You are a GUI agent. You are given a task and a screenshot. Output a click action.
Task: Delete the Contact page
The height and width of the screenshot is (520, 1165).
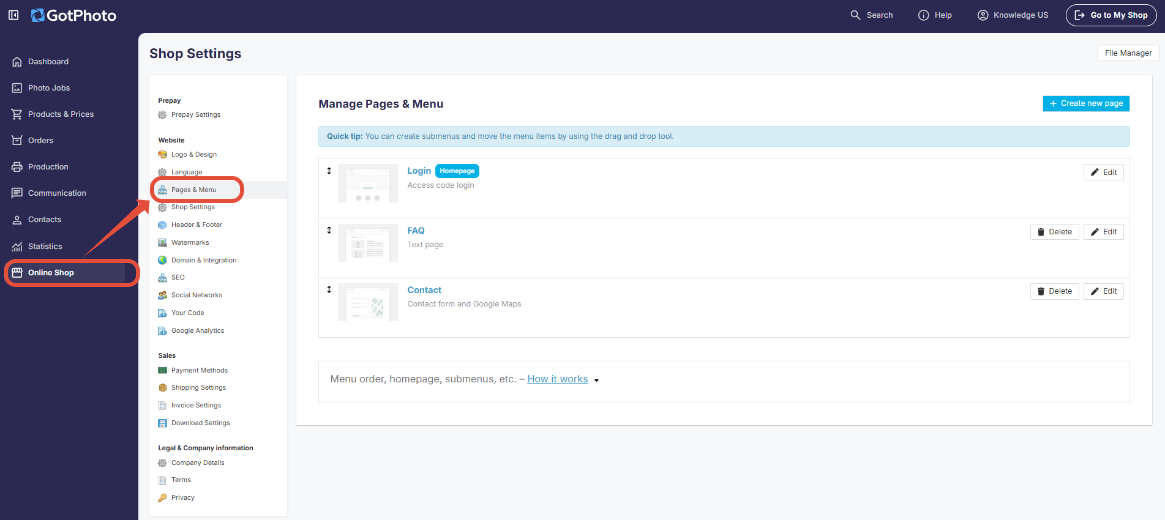pos(1054,291)
